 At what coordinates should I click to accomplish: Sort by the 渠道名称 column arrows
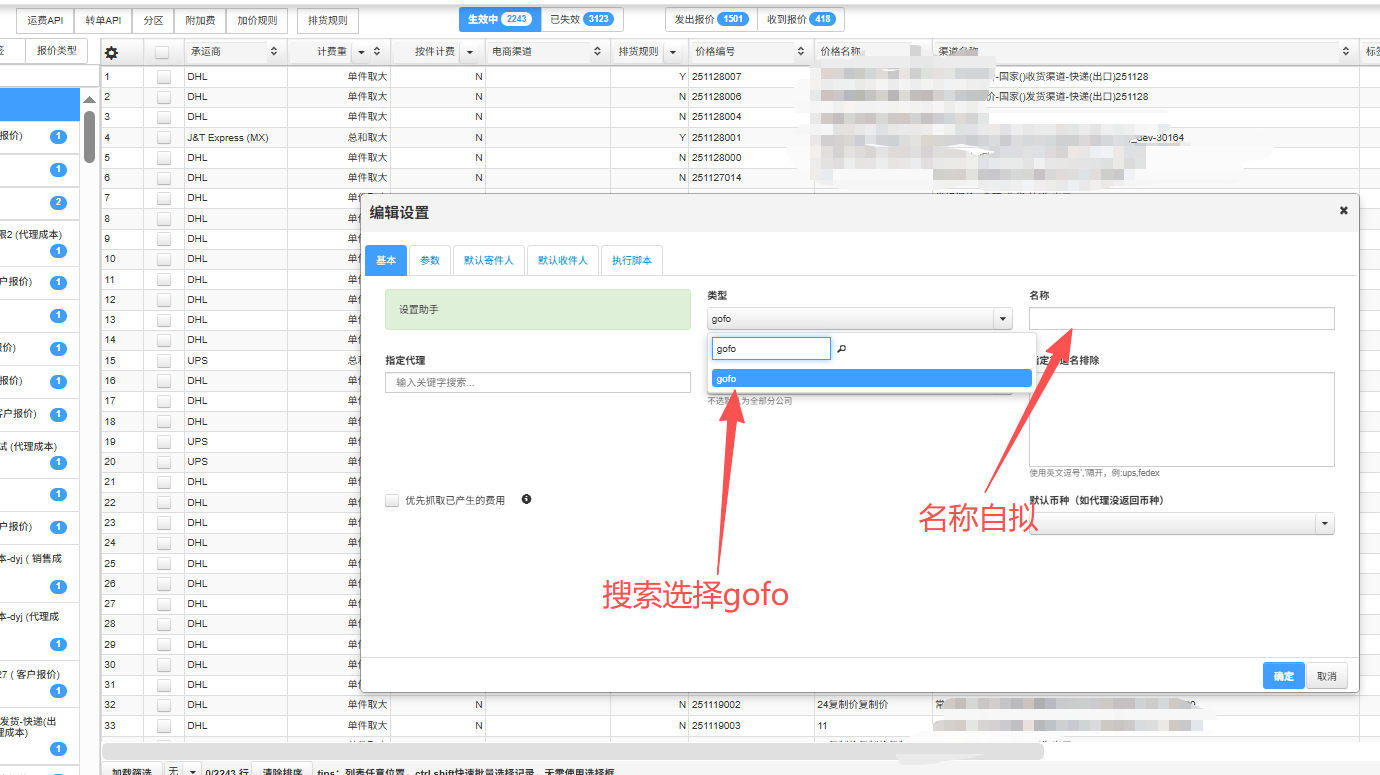tap(1346, 51)
